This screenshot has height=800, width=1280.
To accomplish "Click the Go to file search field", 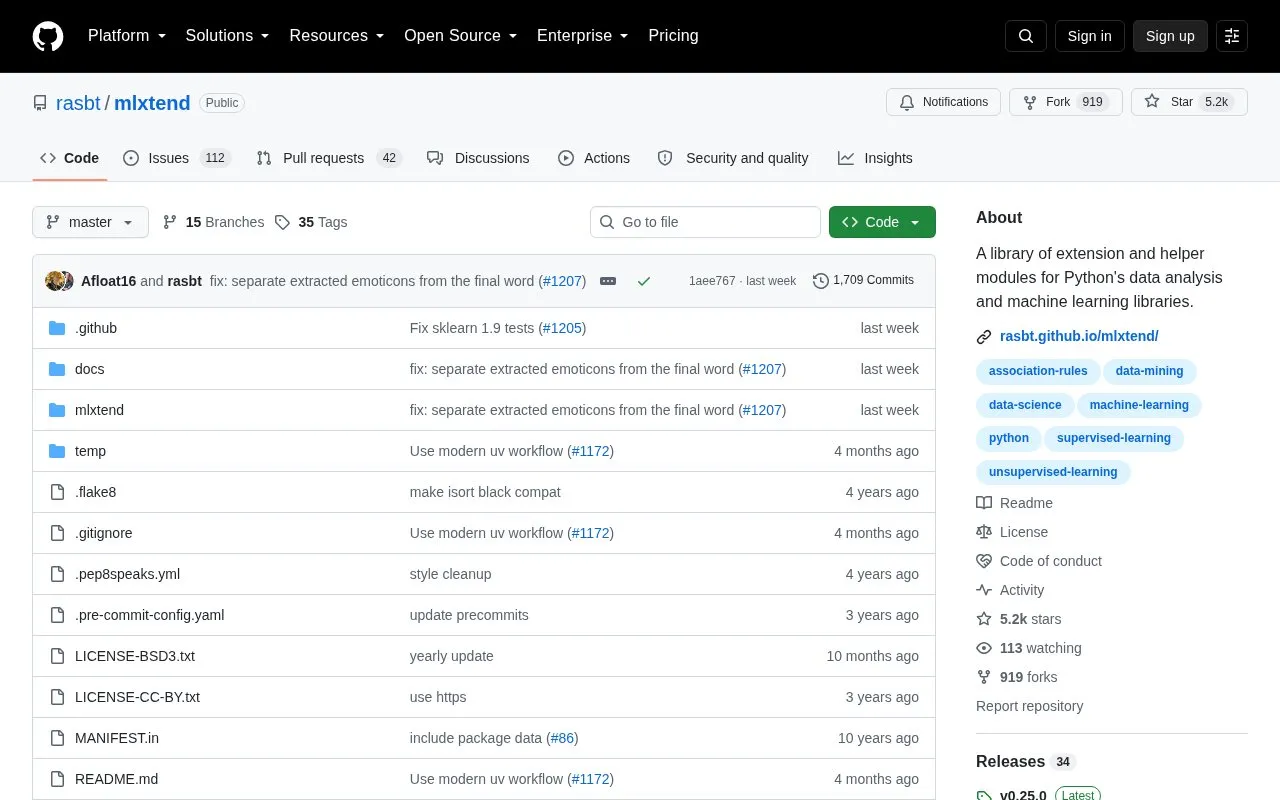I will 705,222.
